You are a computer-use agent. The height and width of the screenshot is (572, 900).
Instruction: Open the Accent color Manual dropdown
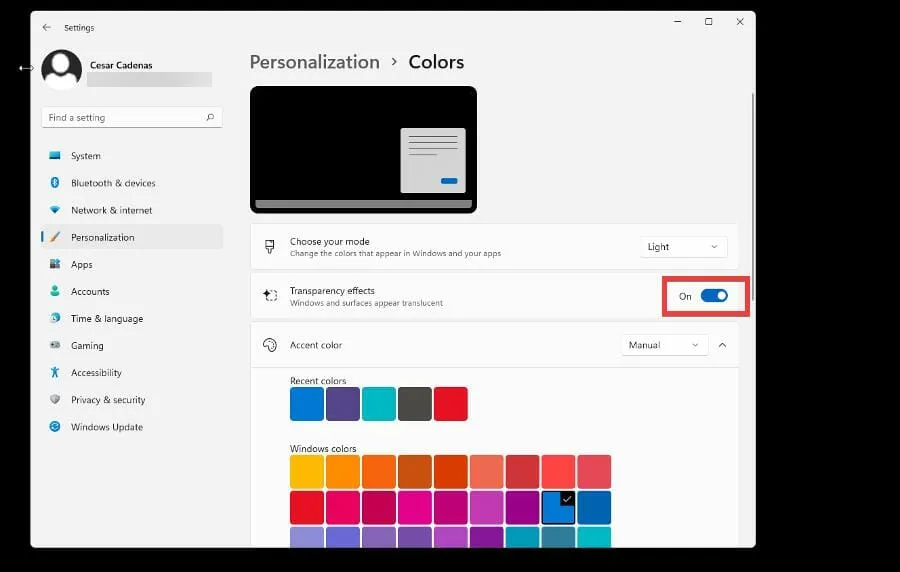click(664, 345)
